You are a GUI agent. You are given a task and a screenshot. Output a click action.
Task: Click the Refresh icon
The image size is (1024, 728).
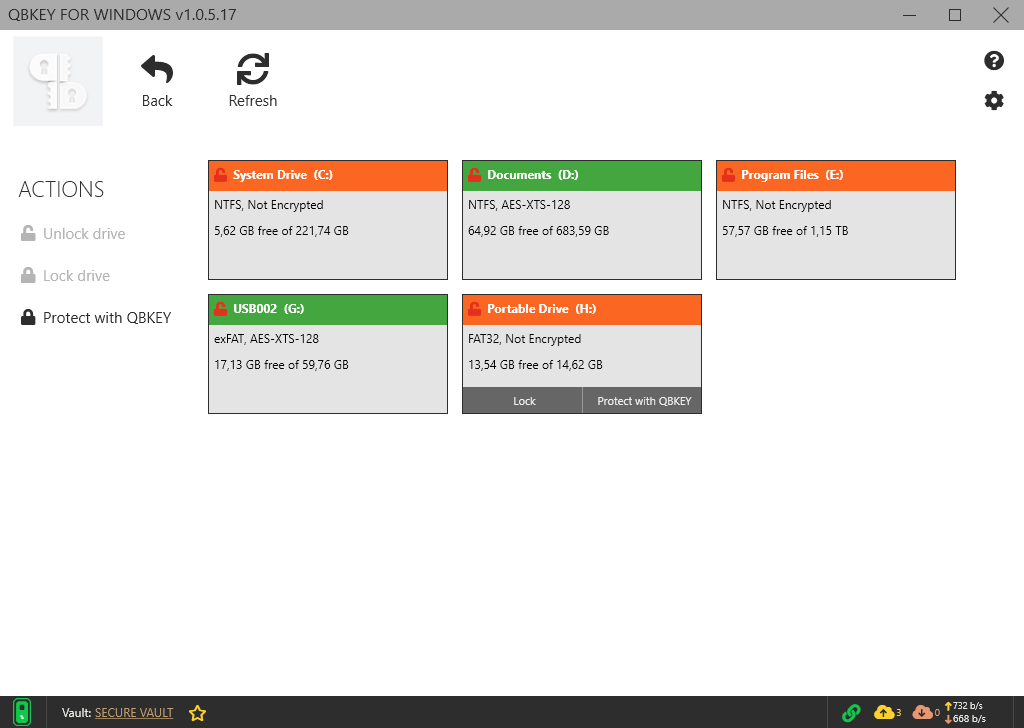pos(253,69)
